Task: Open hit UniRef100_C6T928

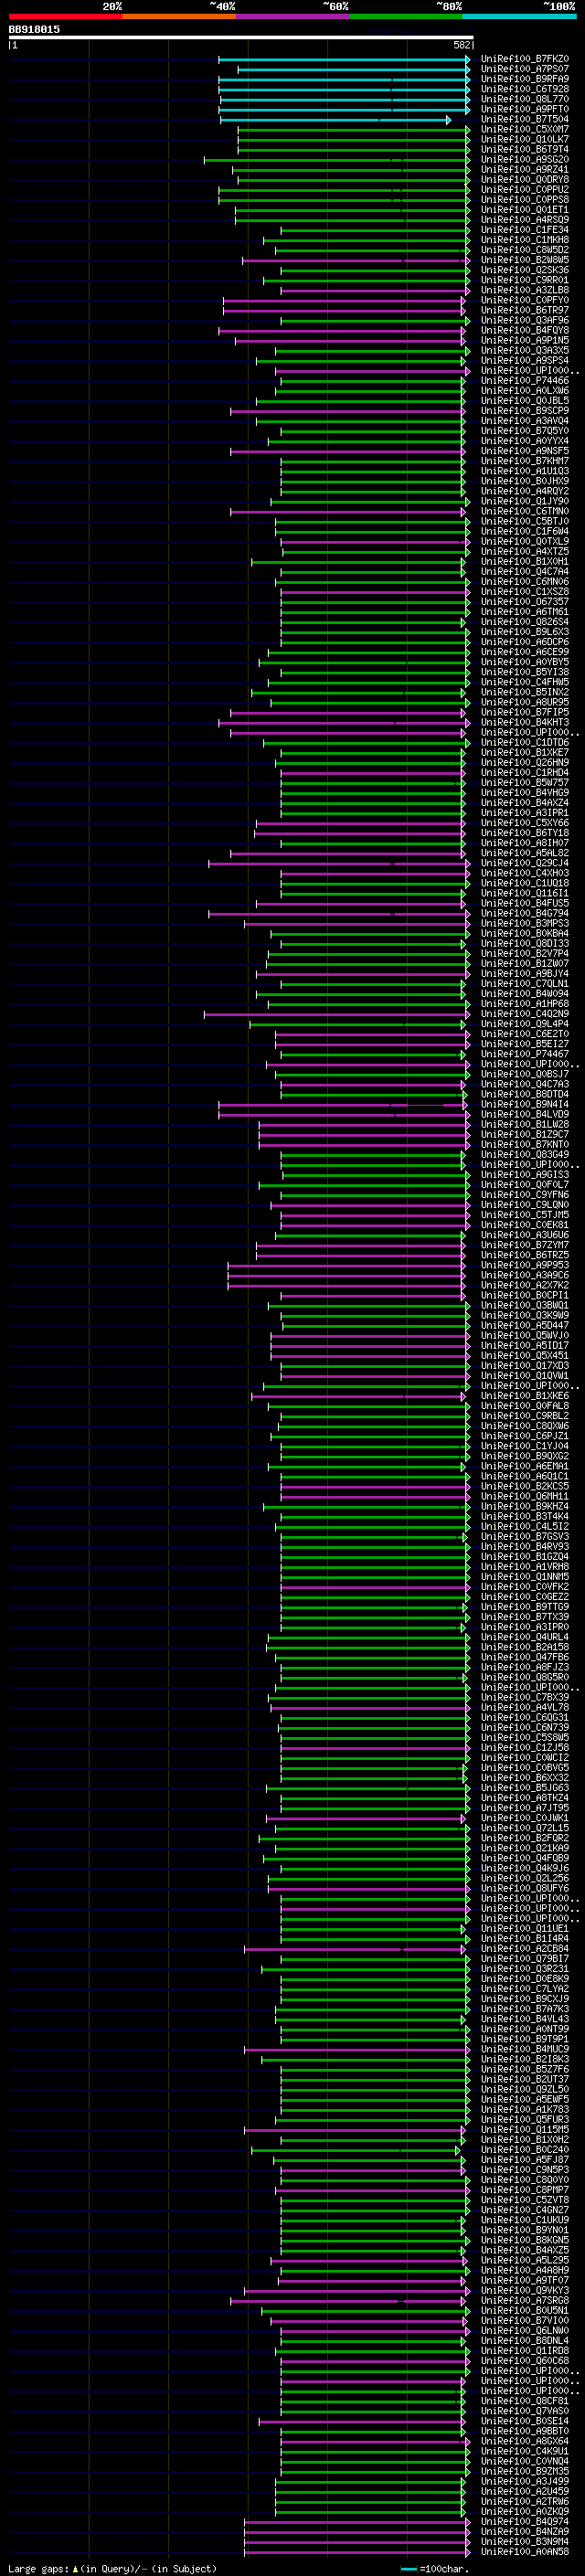Action: (x=524, y=89)
